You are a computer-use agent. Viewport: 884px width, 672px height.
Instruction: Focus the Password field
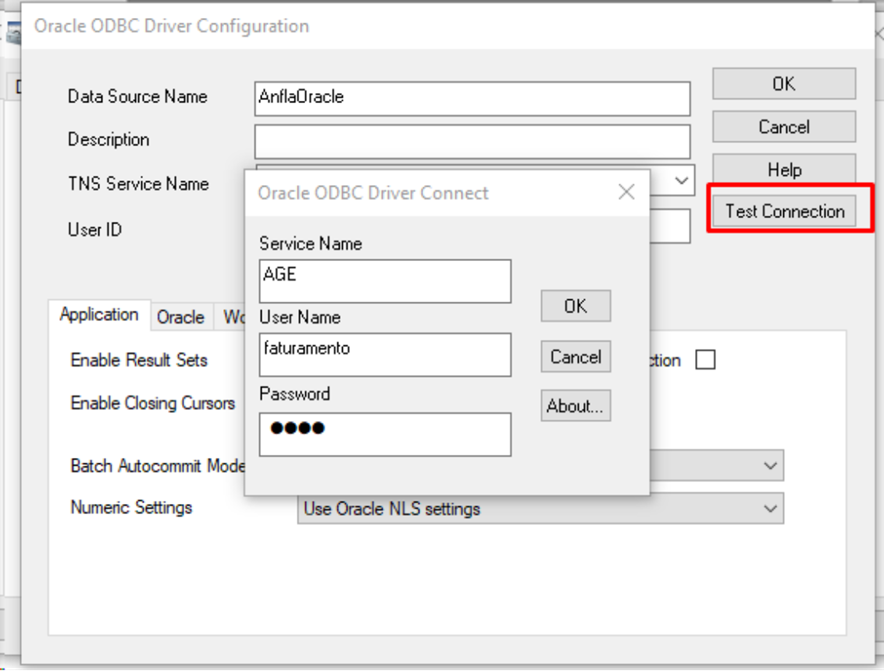(x=385, y=435)
